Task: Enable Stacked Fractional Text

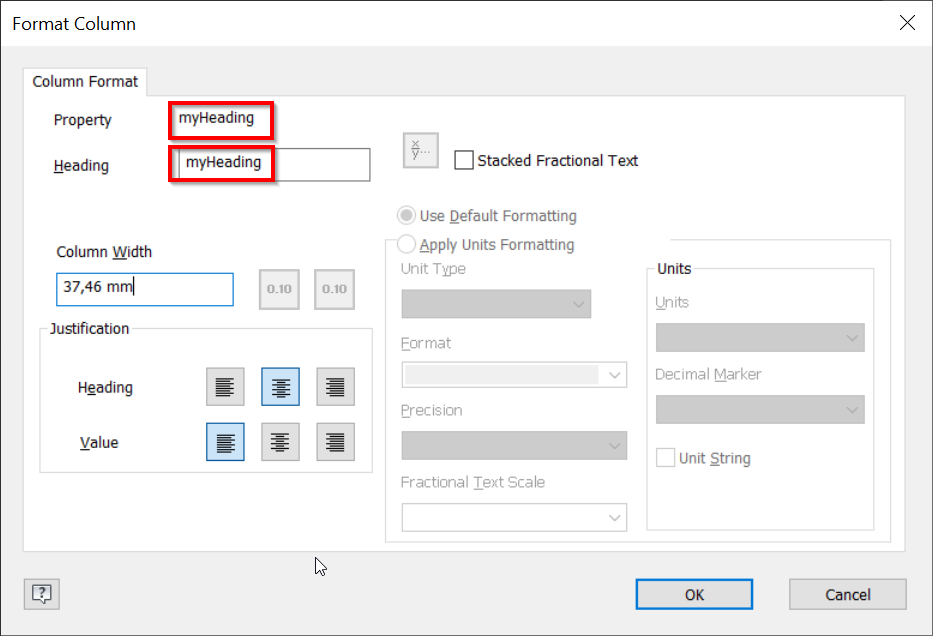Action: (464, 159)
